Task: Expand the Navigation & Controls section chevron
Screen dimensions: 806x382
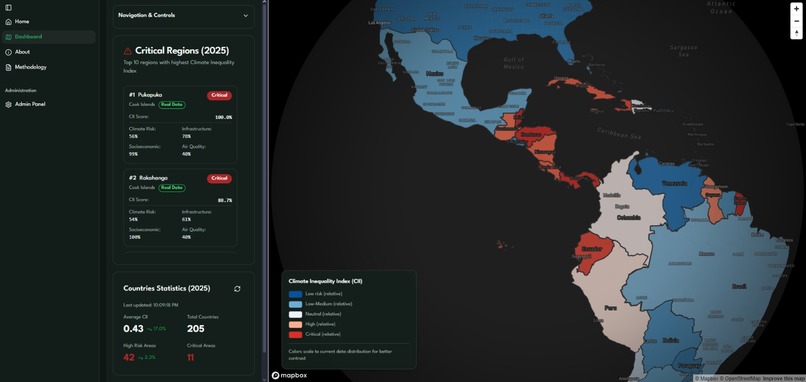Action: [245, 15]
